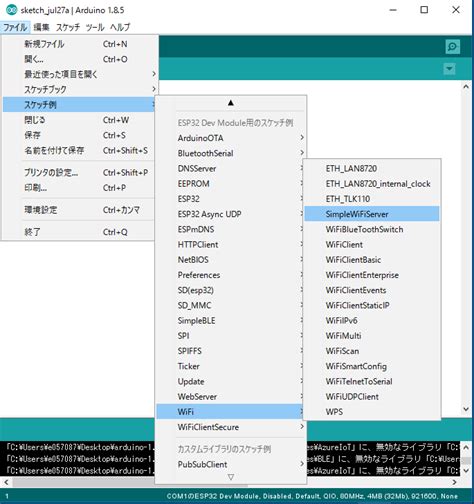
Task: Open the スケッチ menu in the menu bar
Action: click(68, 27)
